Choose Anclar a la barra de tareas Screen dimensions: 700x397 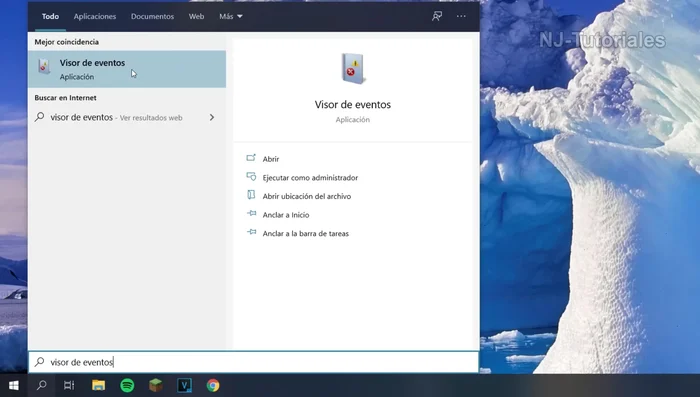305,234
